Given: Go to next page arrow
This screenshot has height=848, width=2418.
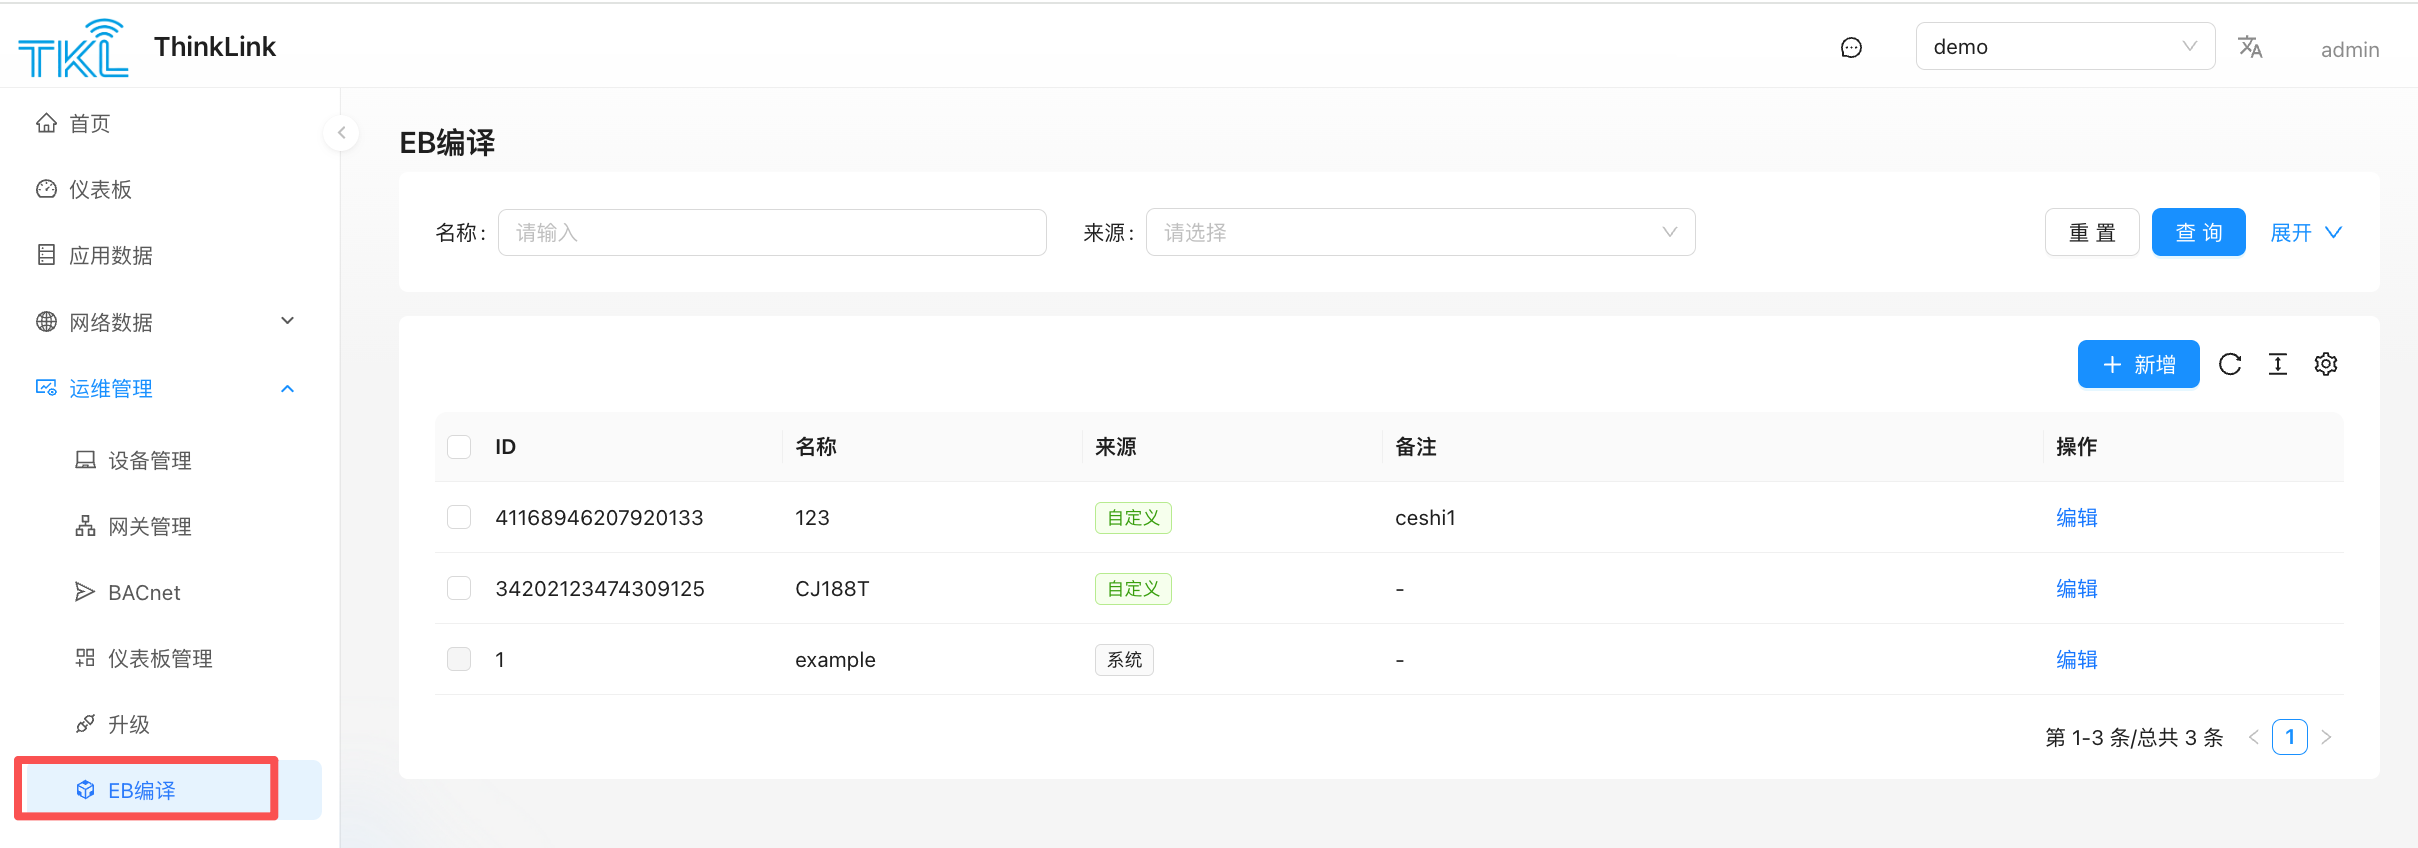Looking at the screenshot, I should 2326,737.
